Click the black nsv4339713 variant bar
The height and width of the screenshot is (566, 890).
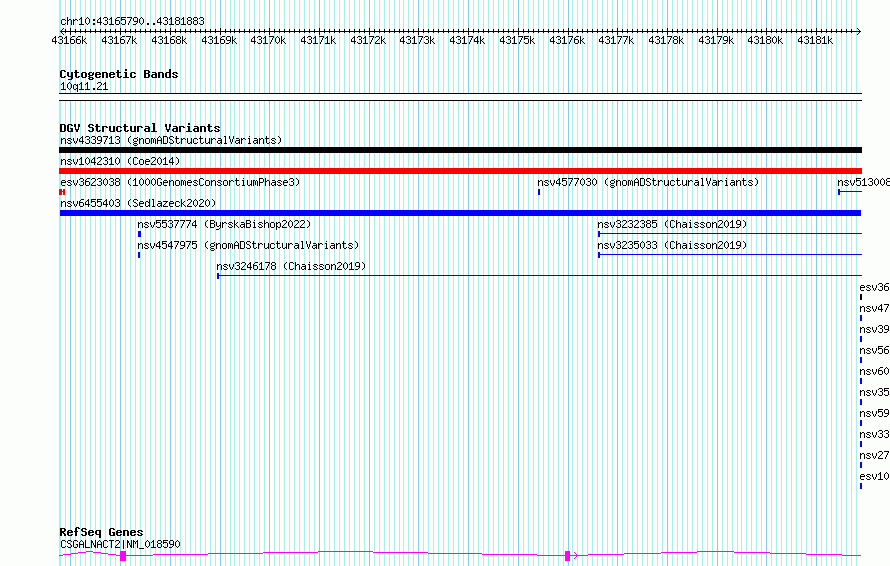(460, 150)
